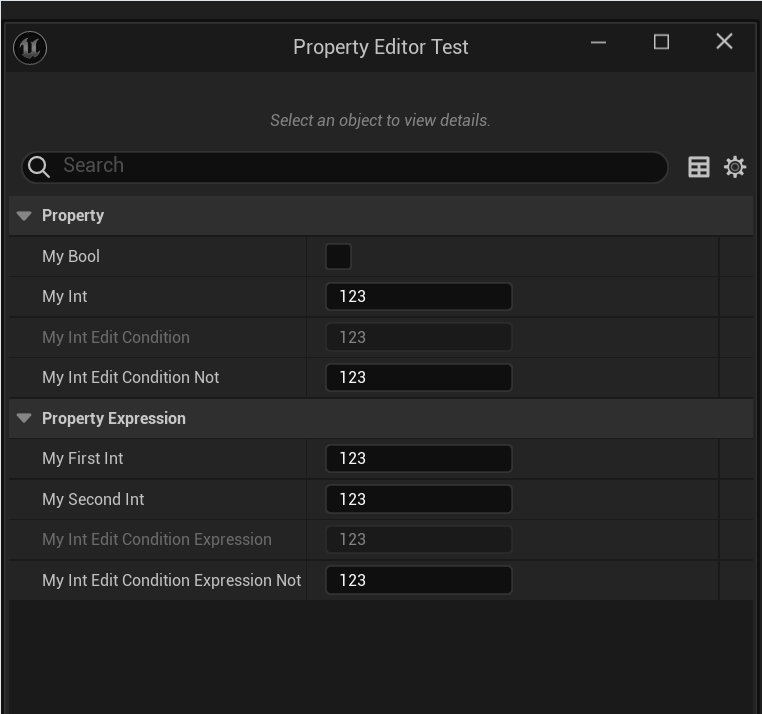Close the Property Editor Test window

(x=725, y=42)
